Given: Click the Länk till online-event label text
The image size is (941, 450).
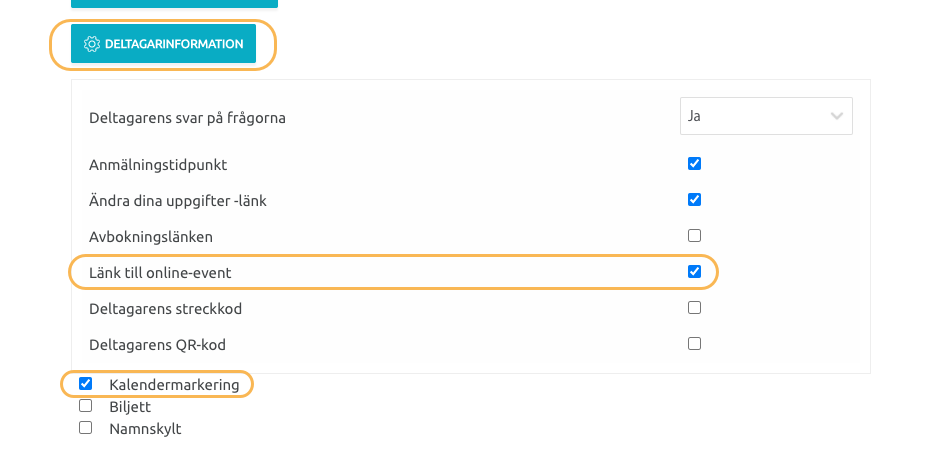Looking at the screenshot, I should click(x=160, y=273).
